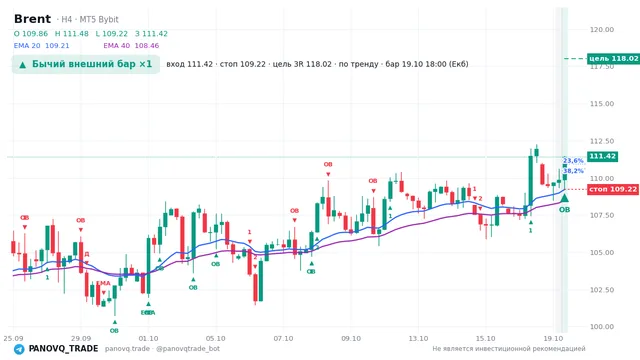Click the 05.10 date axis label
Screen dimensions: 640x360
pos(216,339)
